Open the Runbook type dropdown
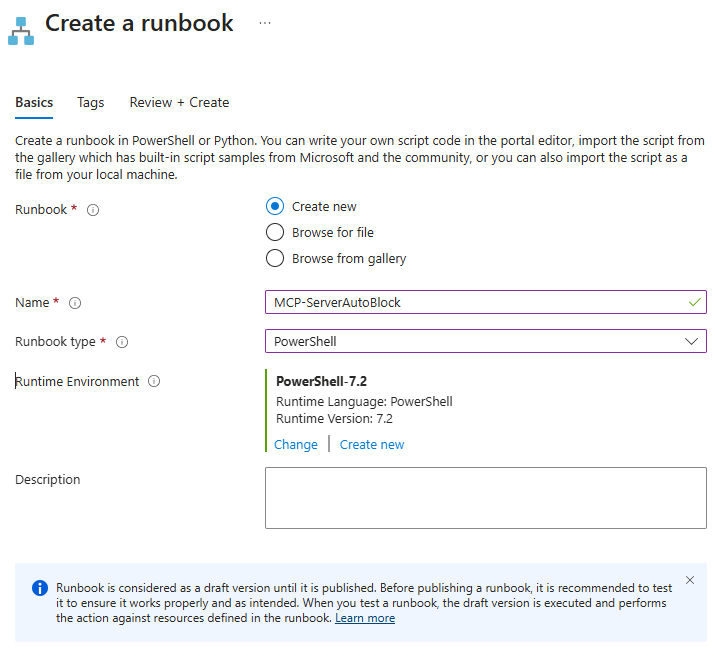Viewport: 715px width, 658px height. click(486, 341)
